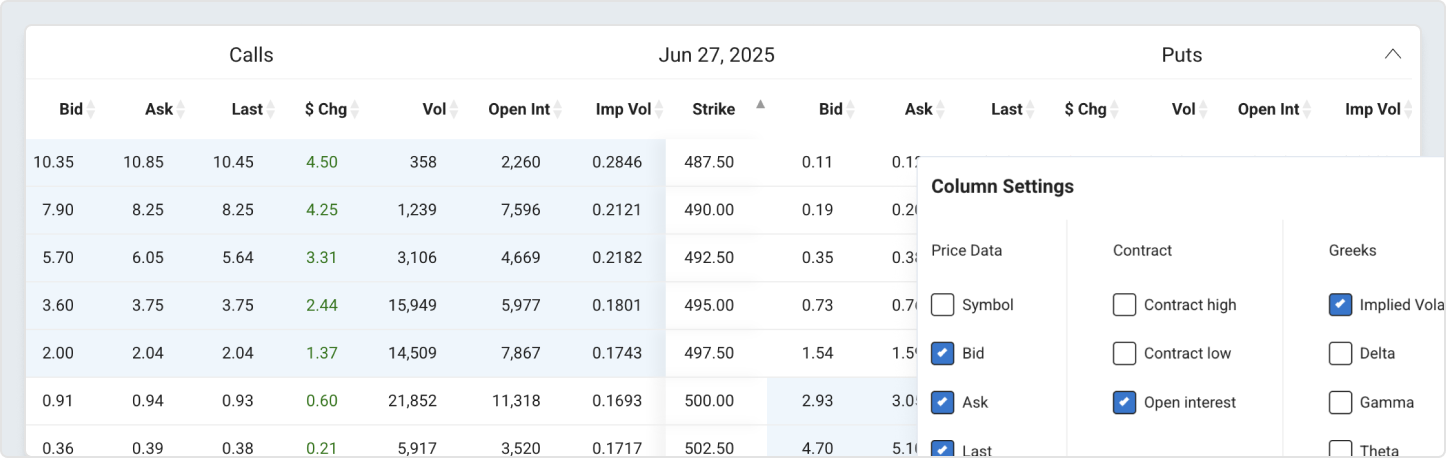
Task: Enable the Symbol column checkbox
Action: click(942, 305)
